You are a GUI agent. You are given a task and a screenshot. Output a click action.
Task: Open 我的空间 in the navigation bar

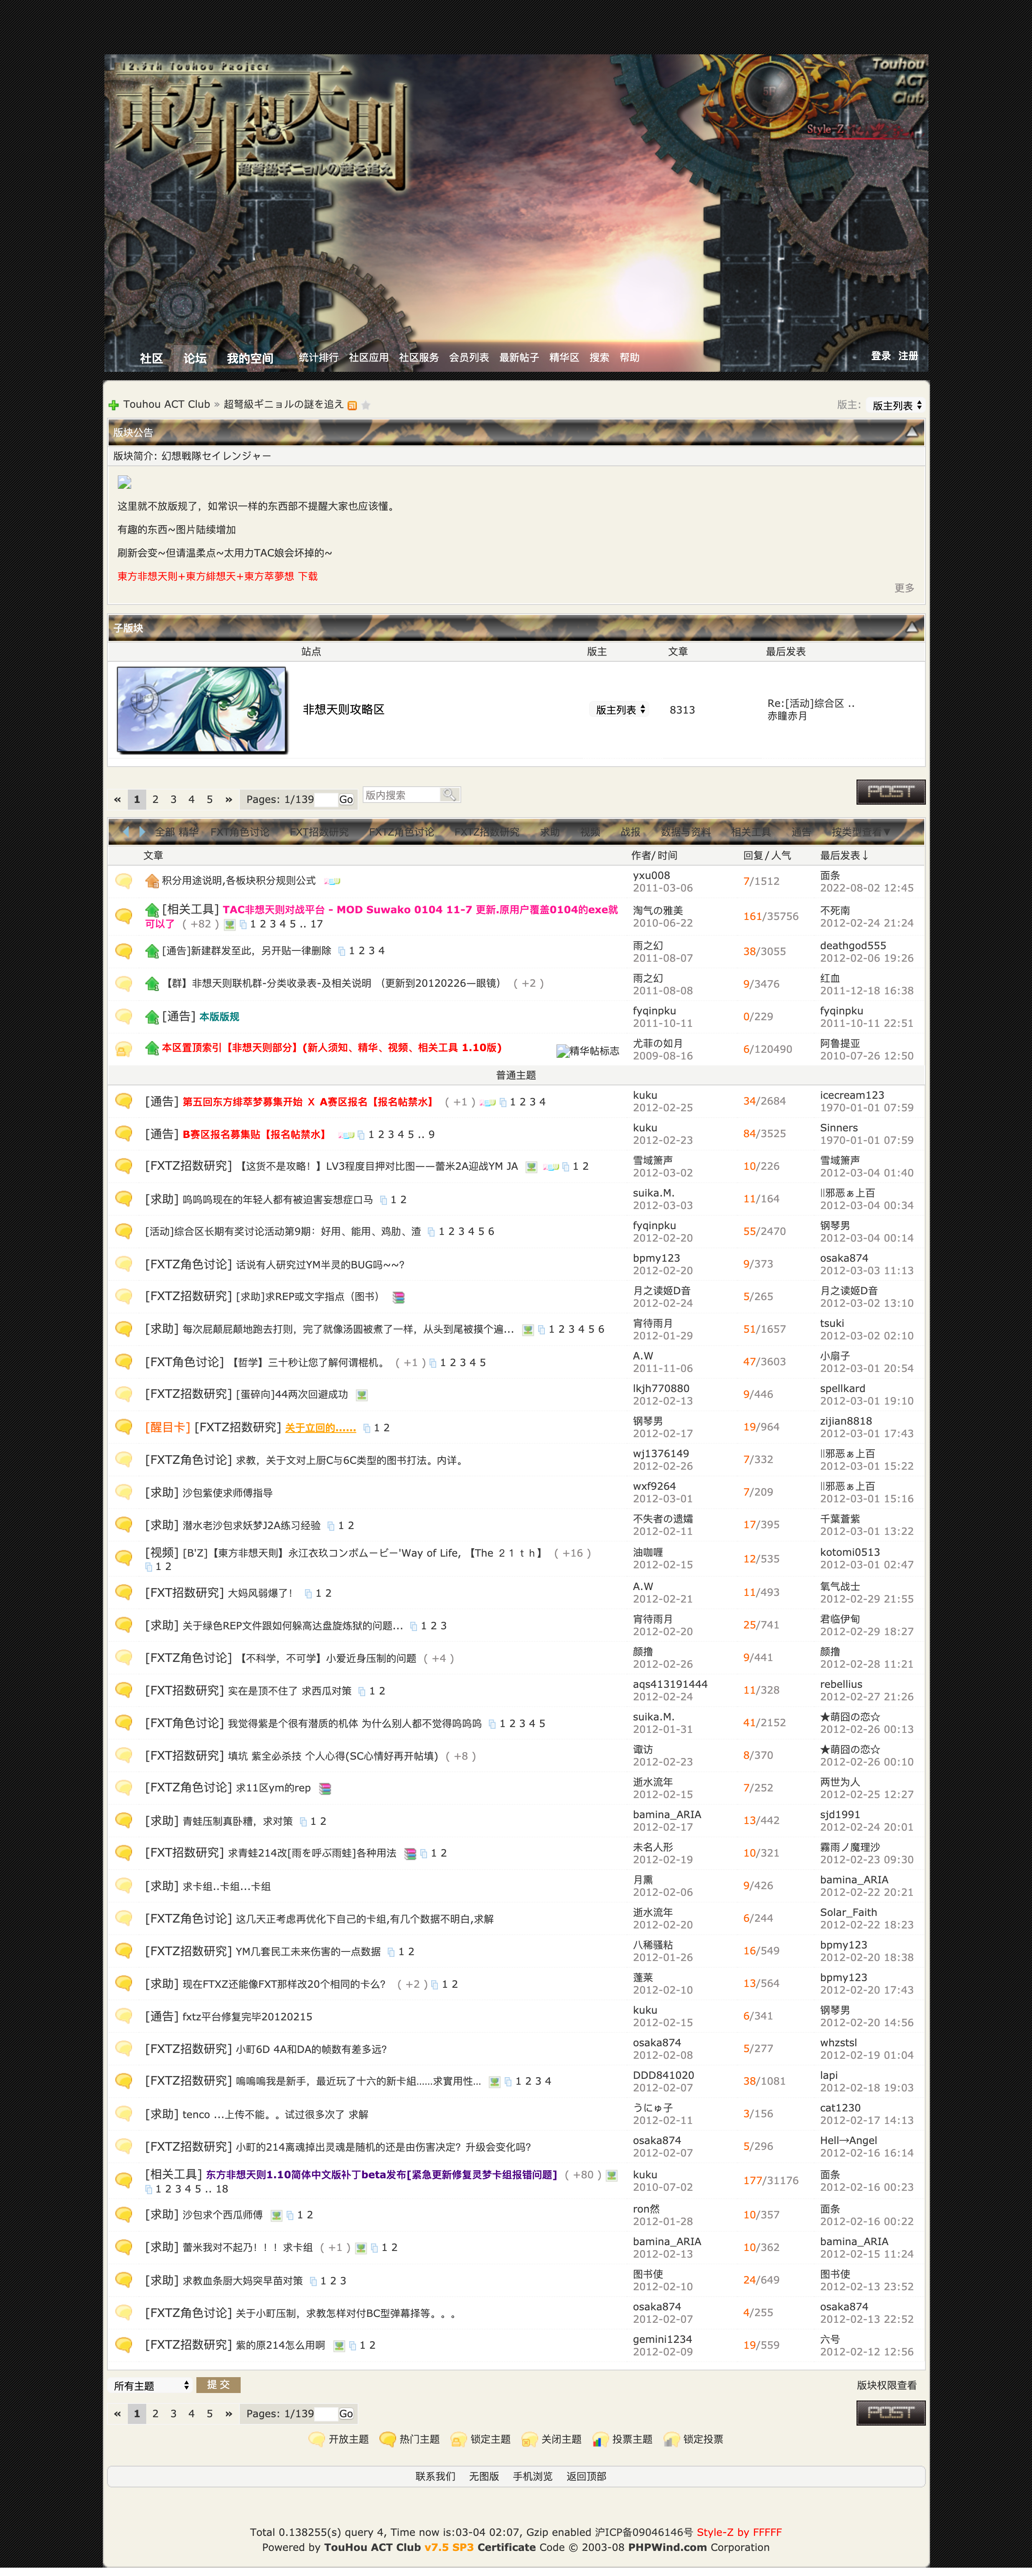click(250, 358)
